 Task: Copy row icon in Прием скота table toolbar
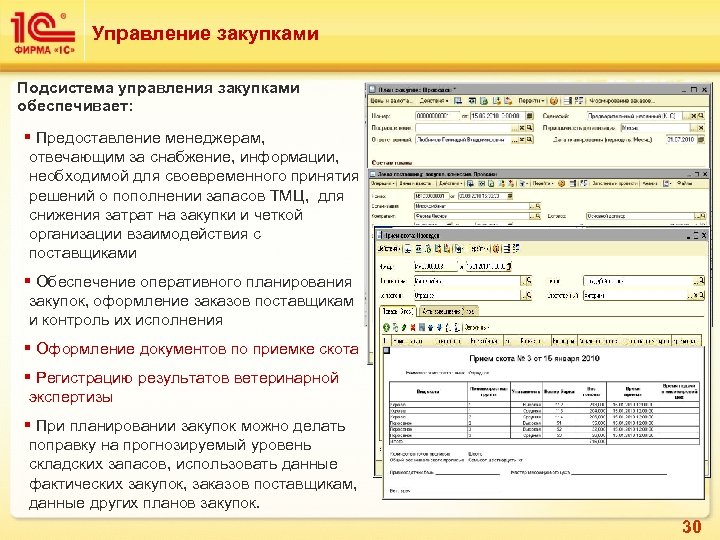click(x=394, y=327)
